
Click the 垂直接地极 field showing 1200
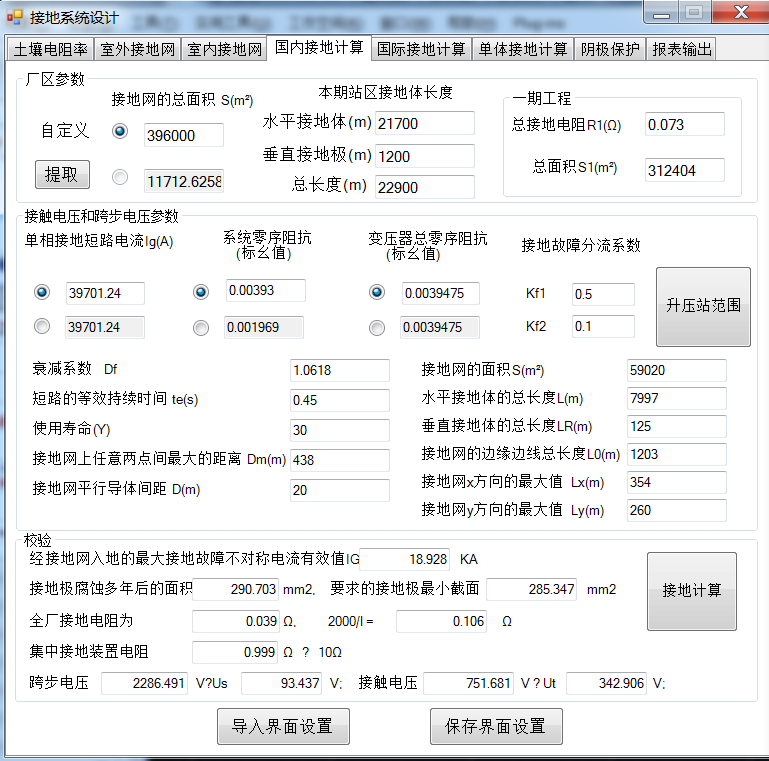coord(425,156)
